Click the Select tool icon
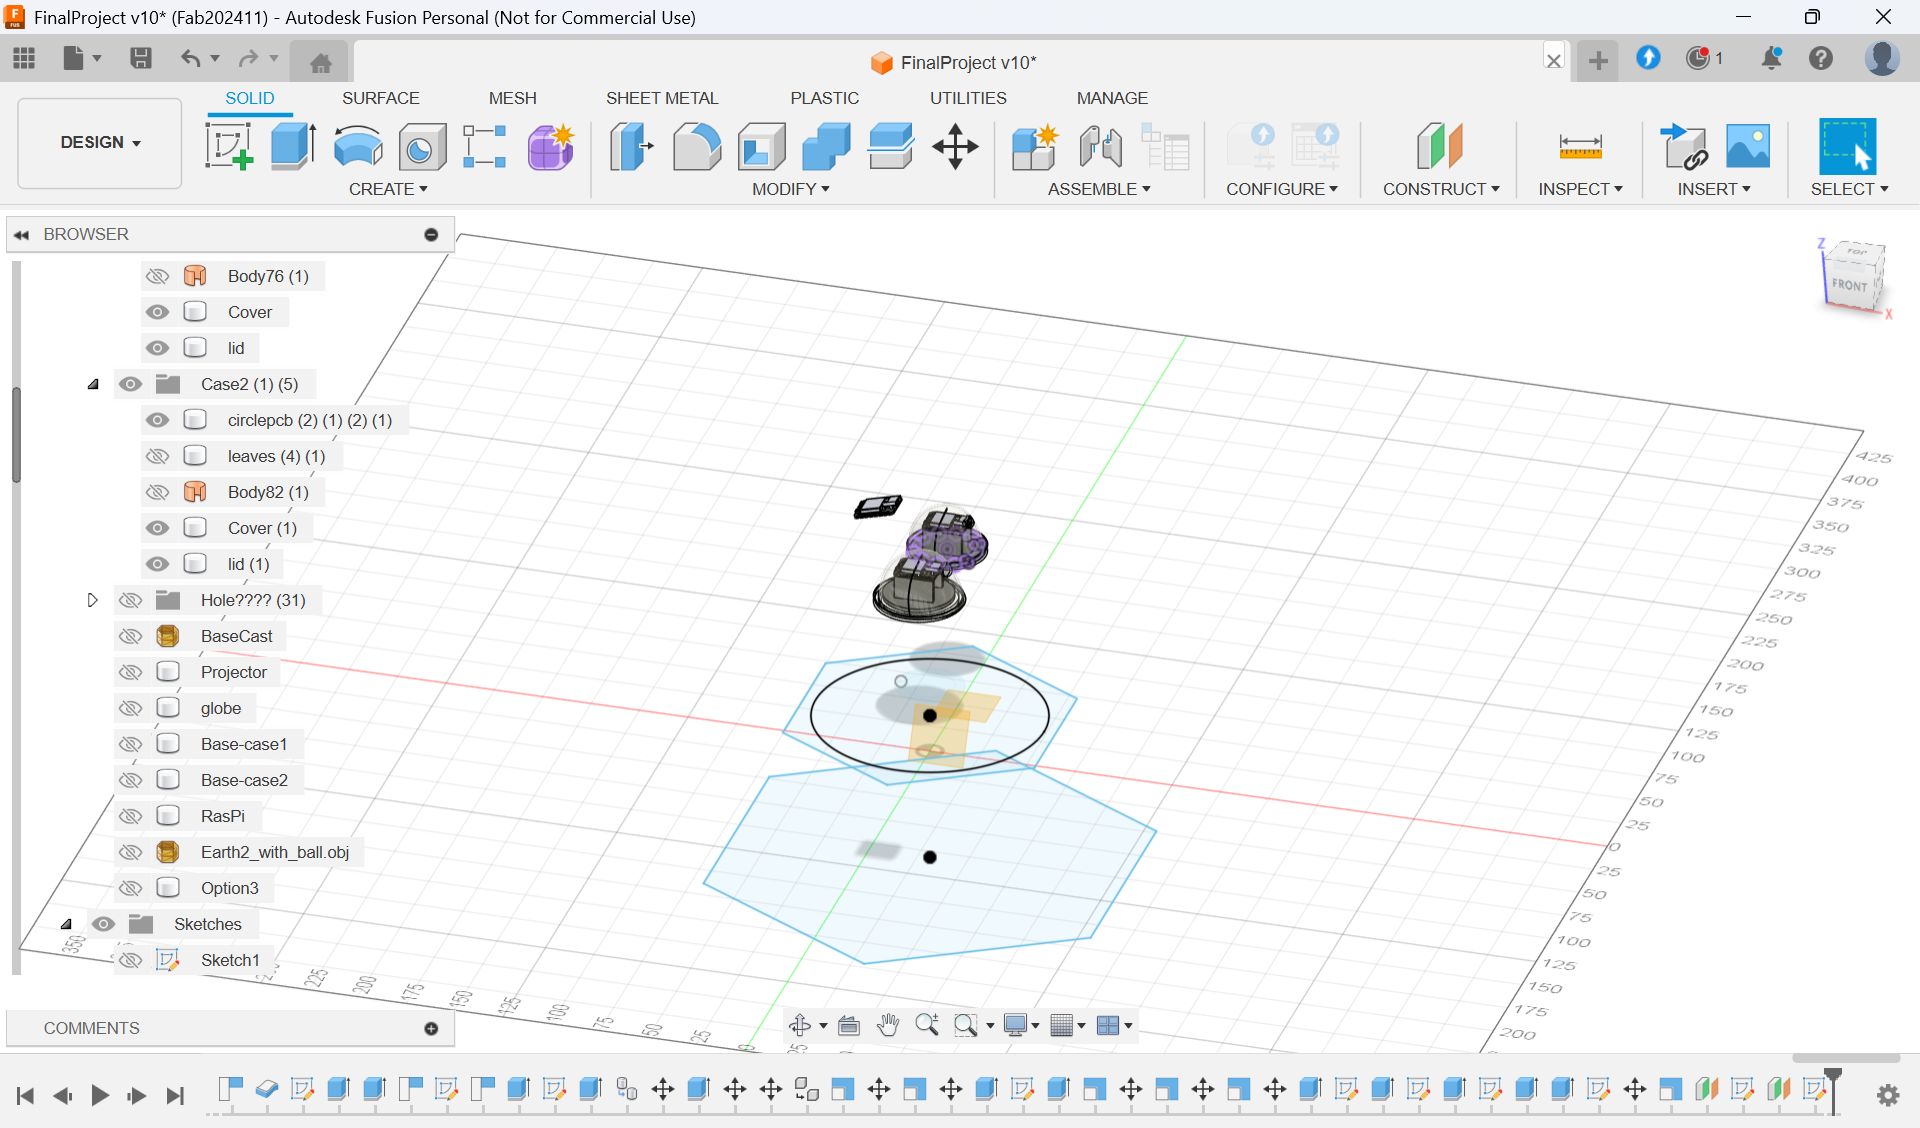 click(x=1847, y=147)
